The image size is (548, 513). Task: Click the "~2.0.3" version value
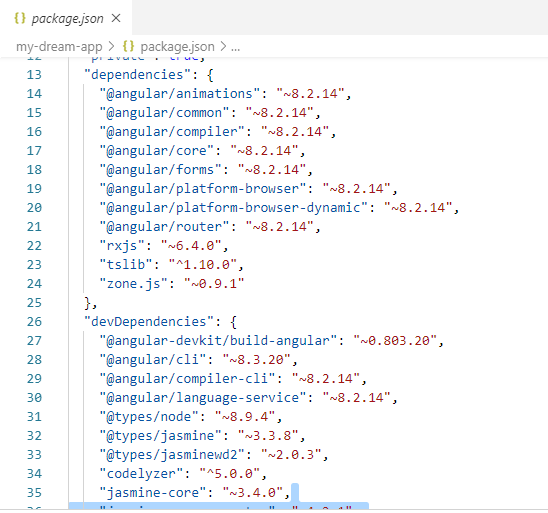(291, 455)
